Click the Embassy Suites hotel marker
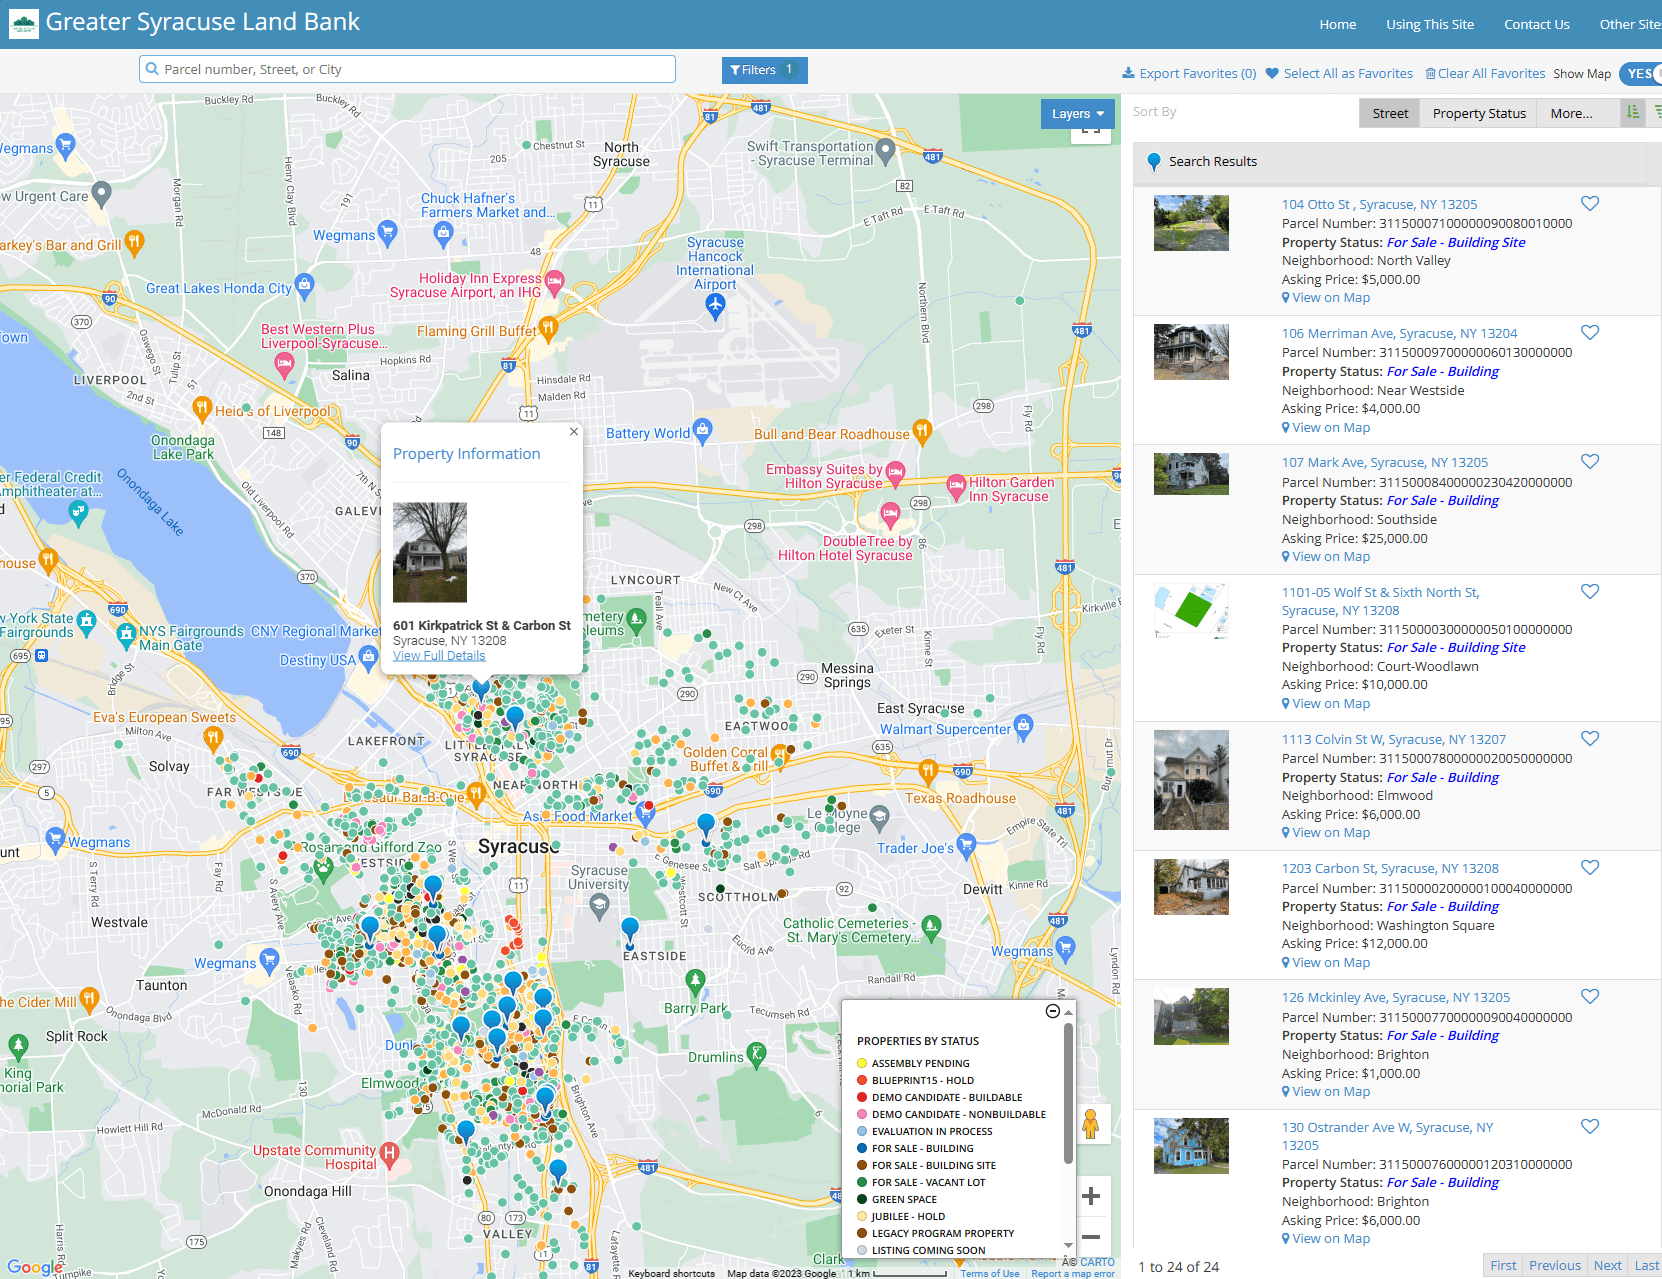Viewport: 1662px width, 1279px height. [895, 472]
